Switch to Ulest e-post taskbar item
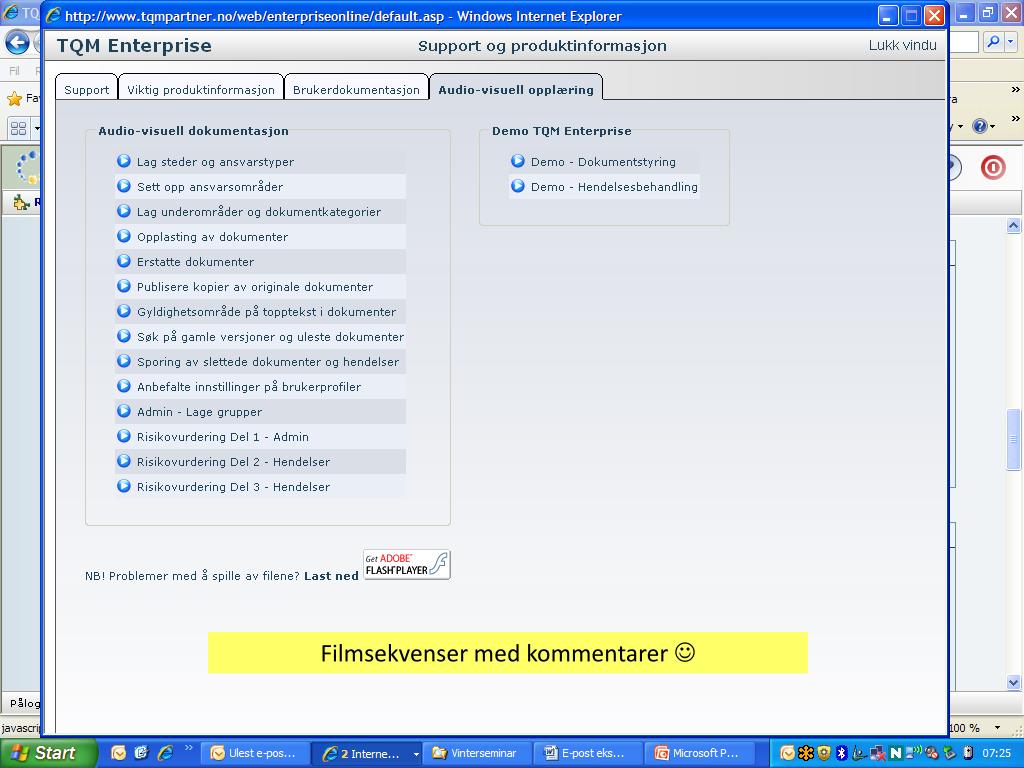 click(254, 753)
